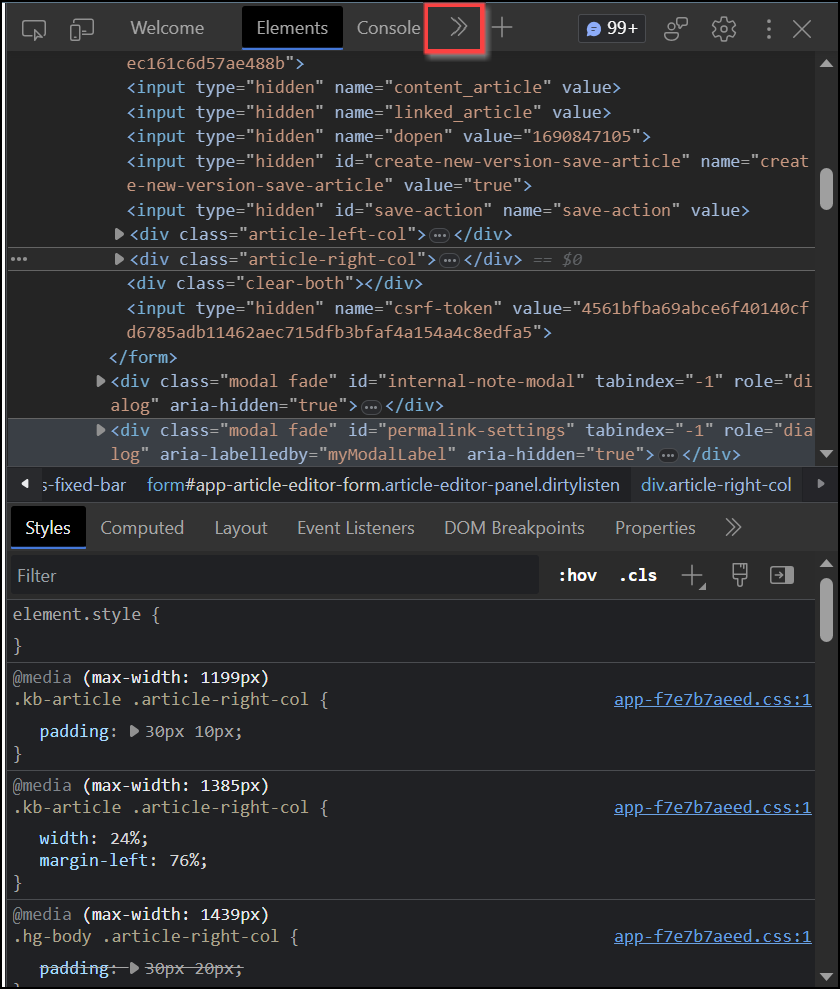Screen dimensions: 840x989
Task: Switch to the Console tab
Action: point(388,28)
